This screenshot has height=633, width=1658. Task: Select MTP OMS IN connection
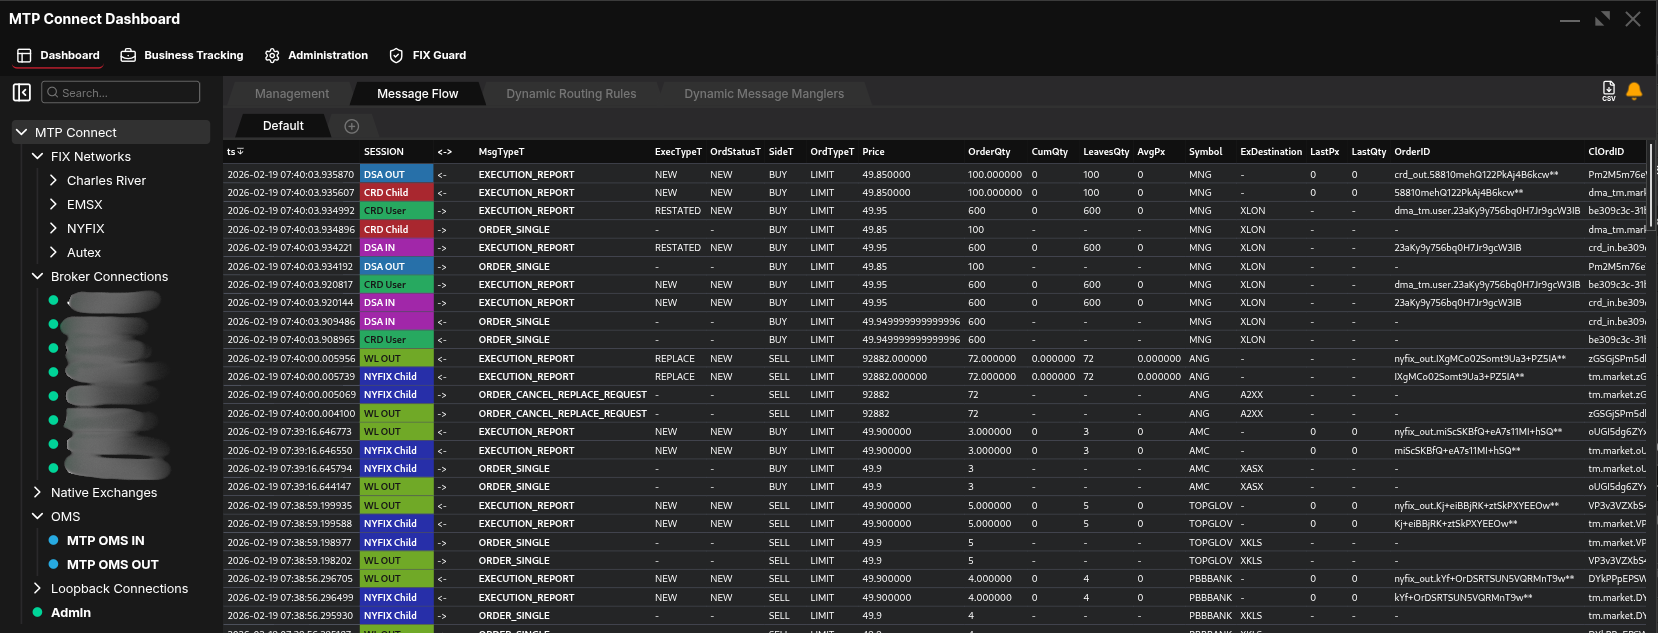105,541
